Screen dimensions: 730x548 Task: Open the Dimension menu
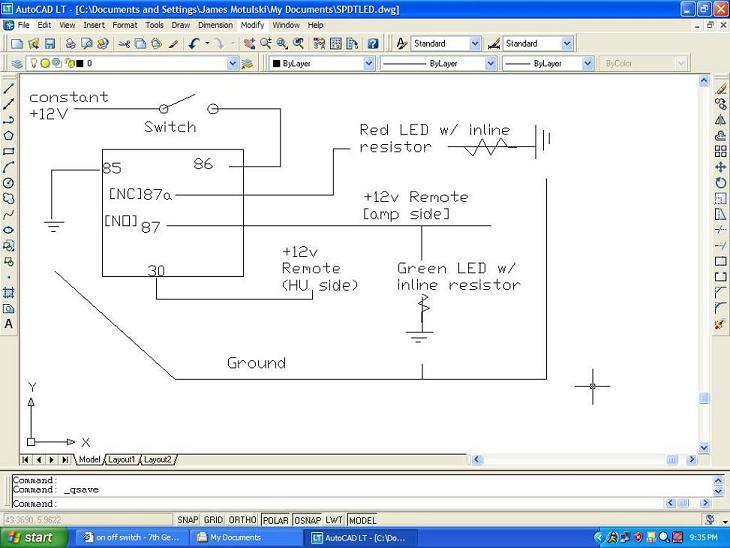[x=215, y=24]
